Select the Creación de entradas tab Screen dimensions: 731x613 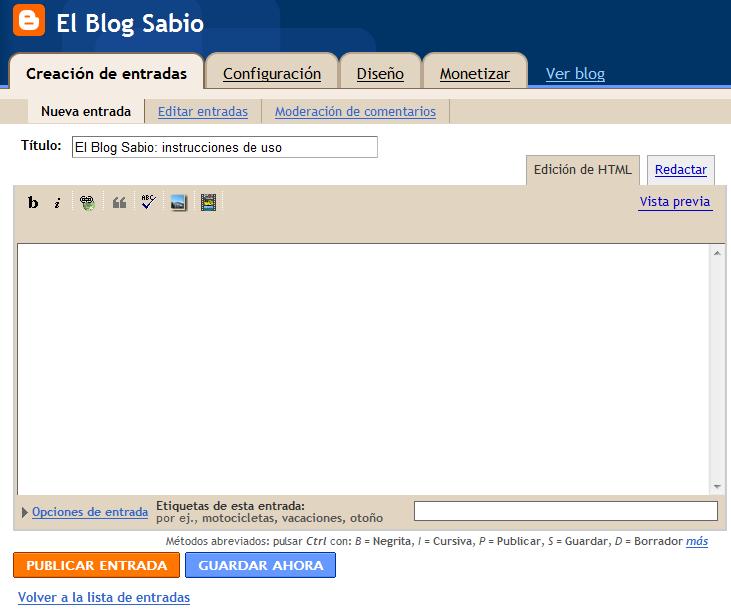(106, 74)
